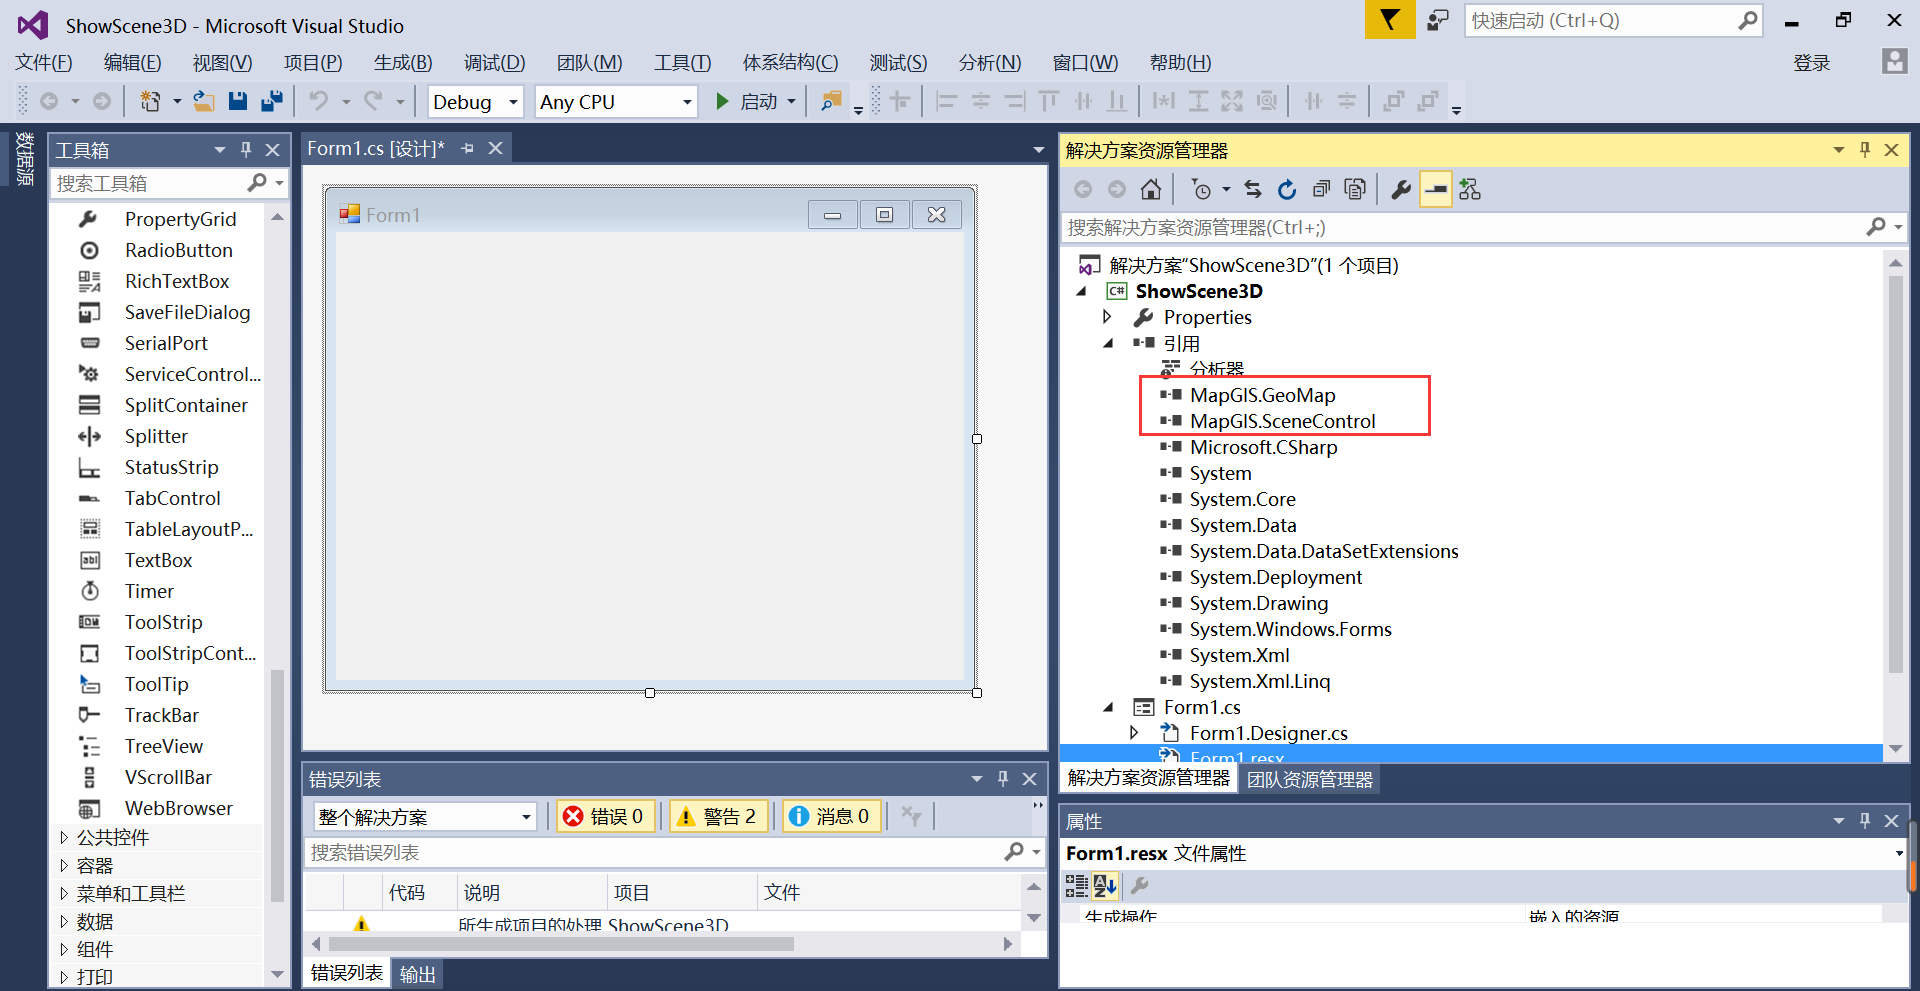Click the Save icon in toolbar
Screen dimensions: 1920x991
pos(237,101)
